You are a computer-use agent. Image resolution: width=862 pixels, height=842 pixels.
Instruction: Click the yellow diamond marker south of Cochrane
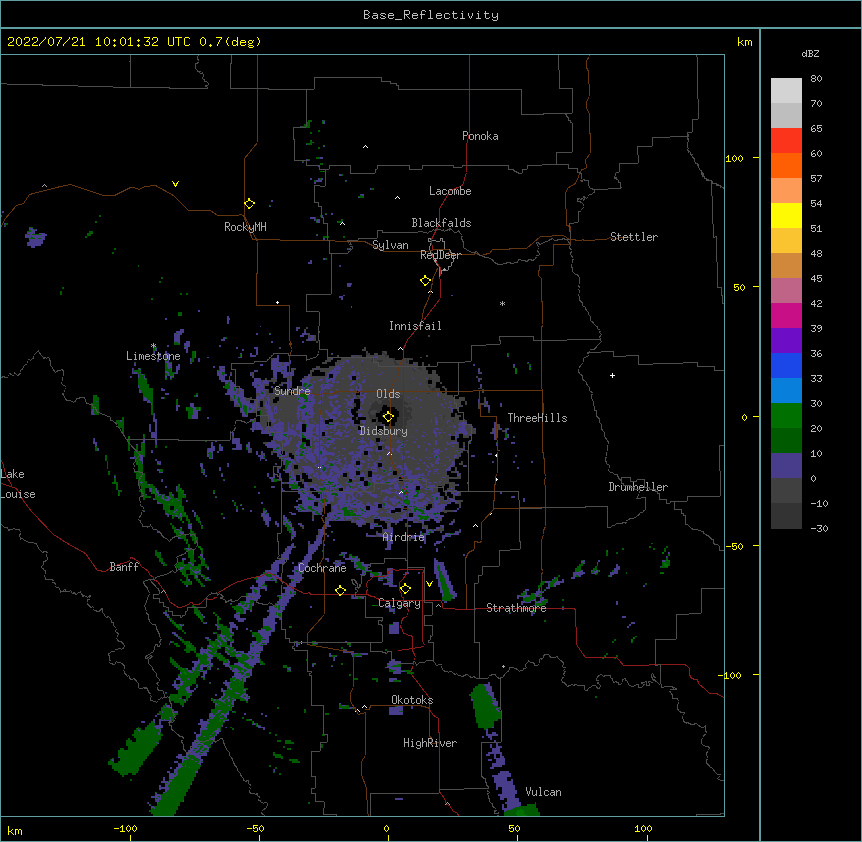click(340, 590)
